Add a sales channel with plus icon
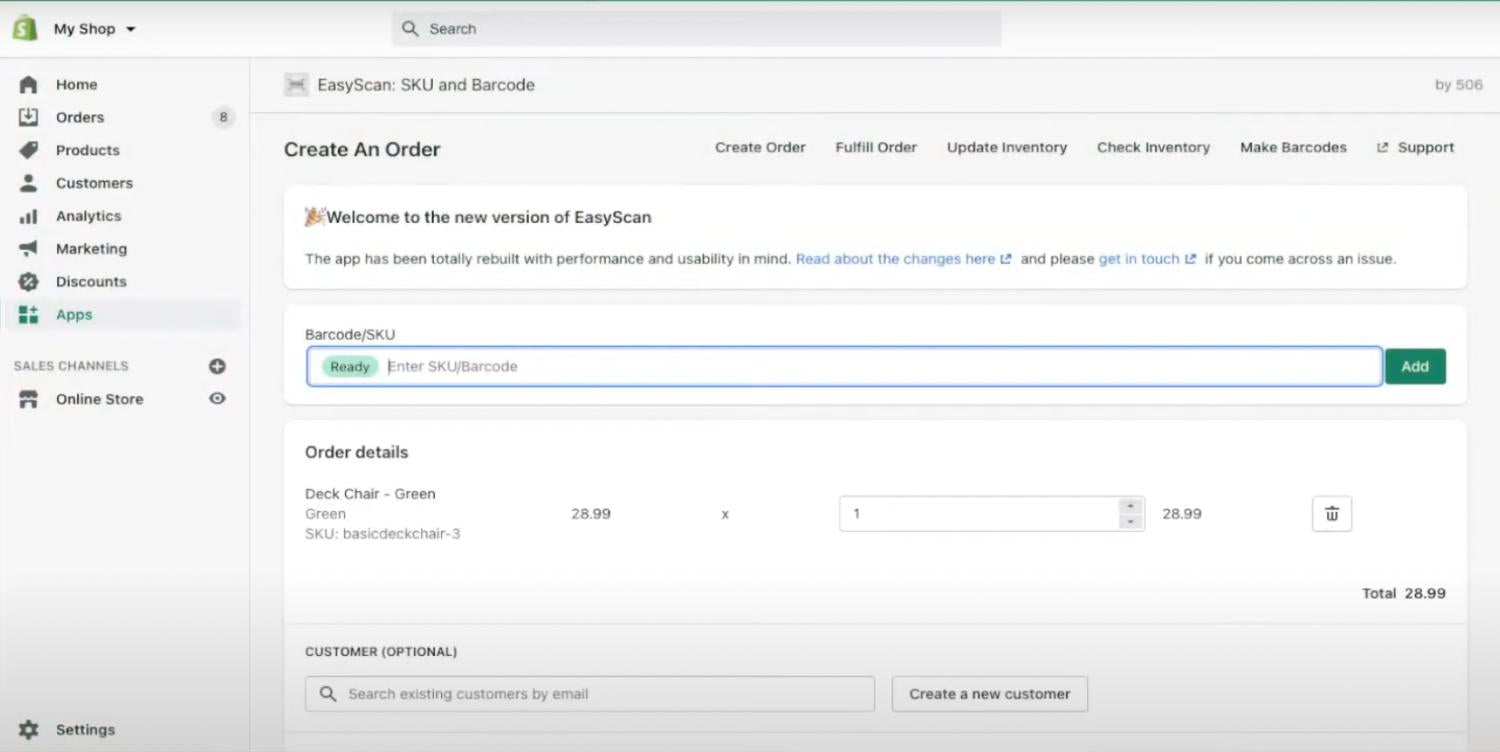Screen dimensions: 1500x752 tap(217, 366)
